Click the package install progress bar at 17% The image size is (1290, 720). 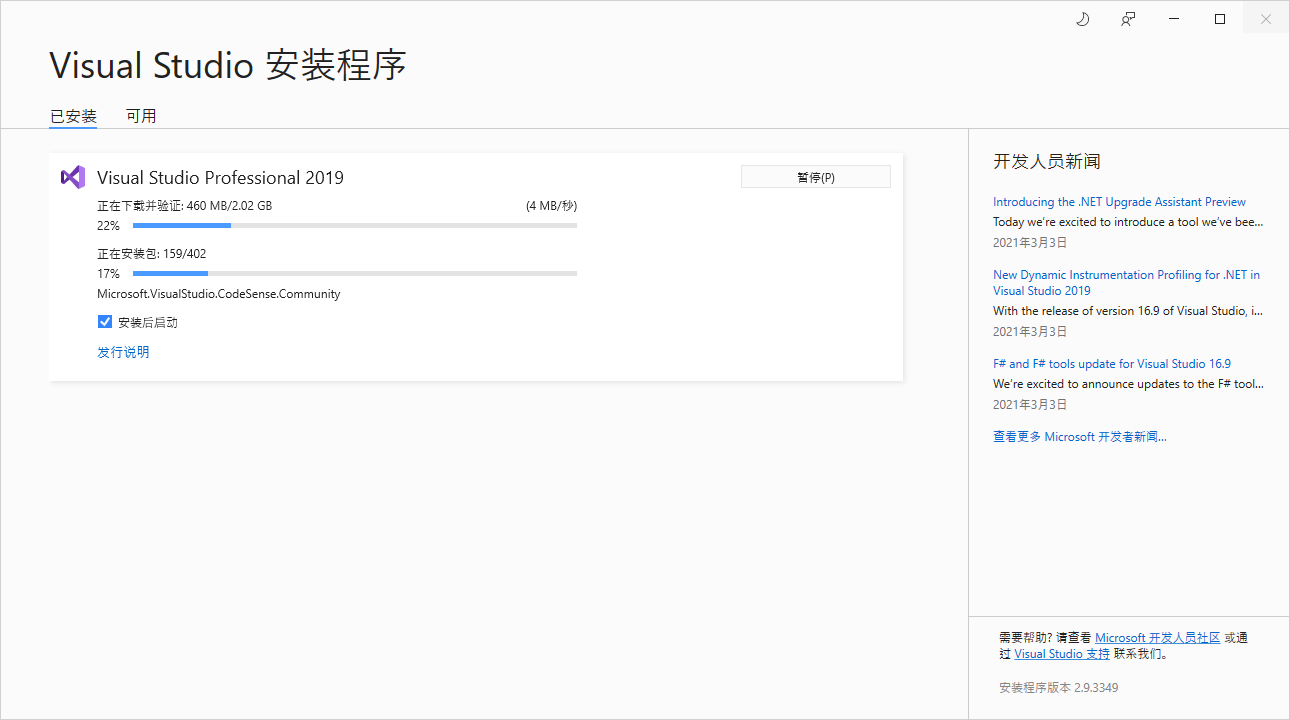[355, 274]
